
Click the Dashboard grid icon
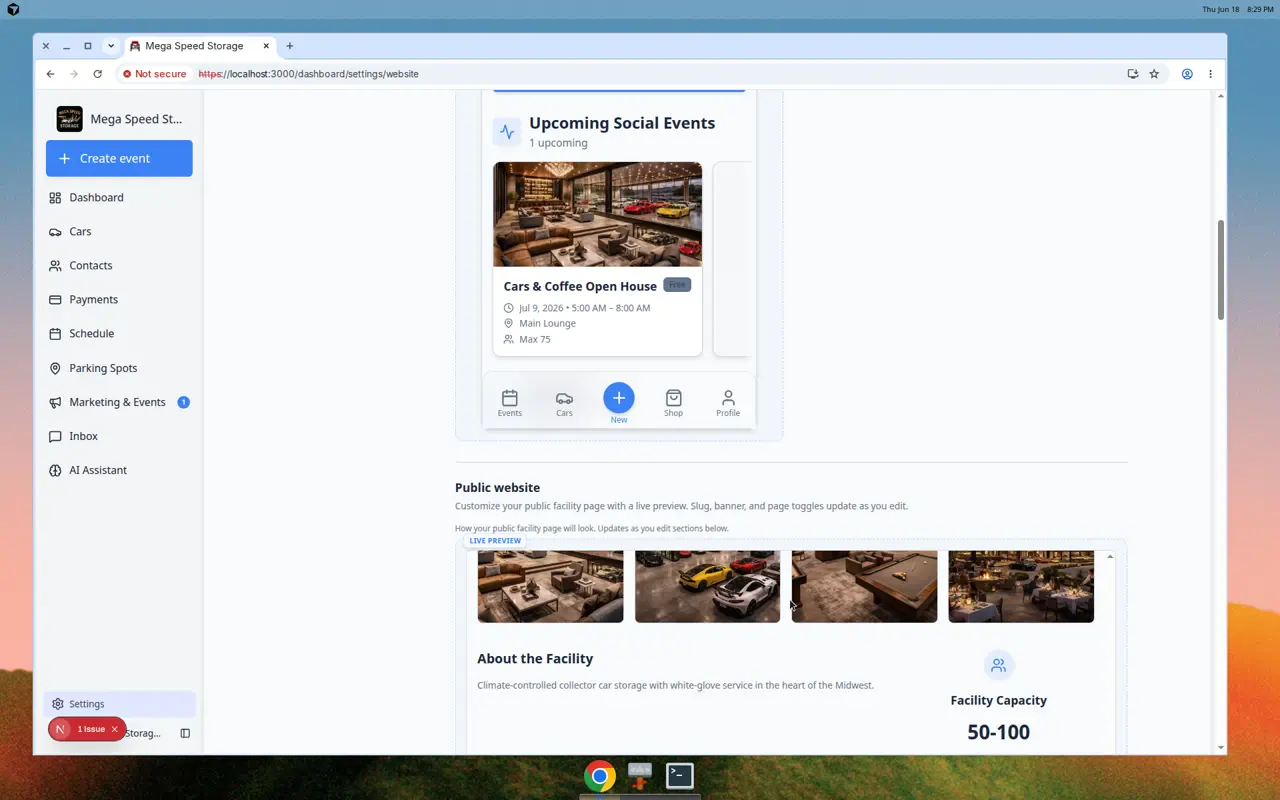[55, 198]
